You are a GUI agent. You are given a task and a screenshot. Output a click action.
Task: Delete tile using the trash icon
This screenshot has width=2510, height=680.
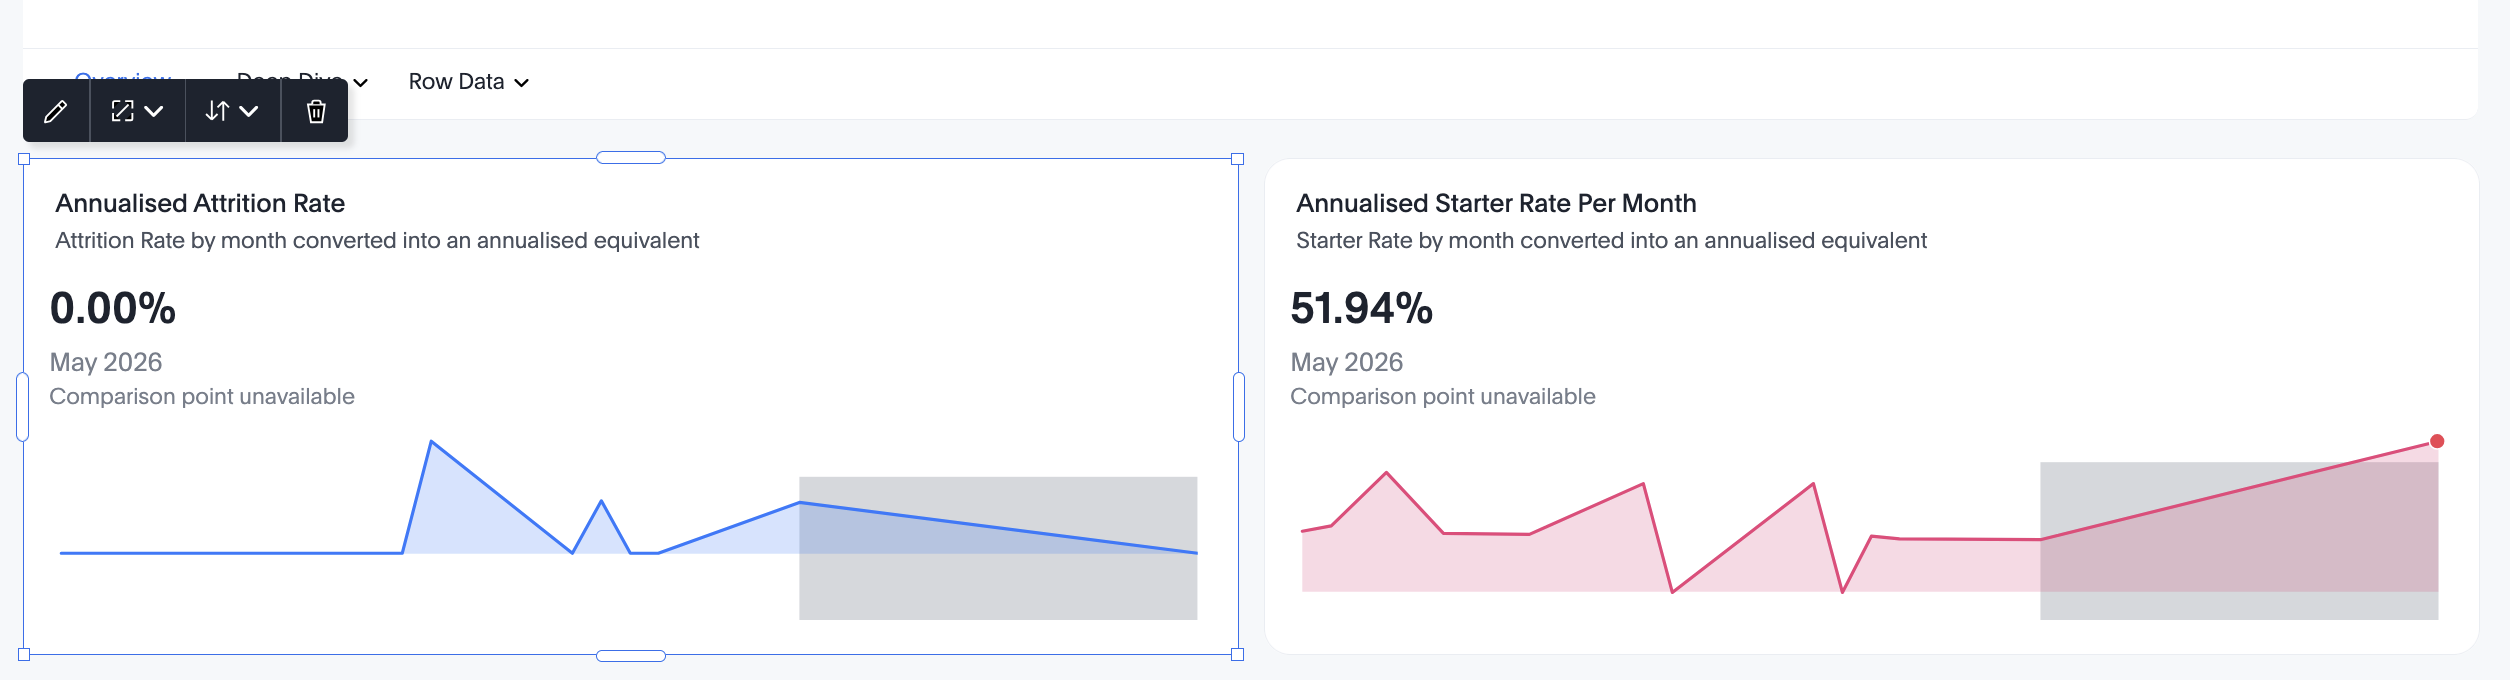coord(316,111)
